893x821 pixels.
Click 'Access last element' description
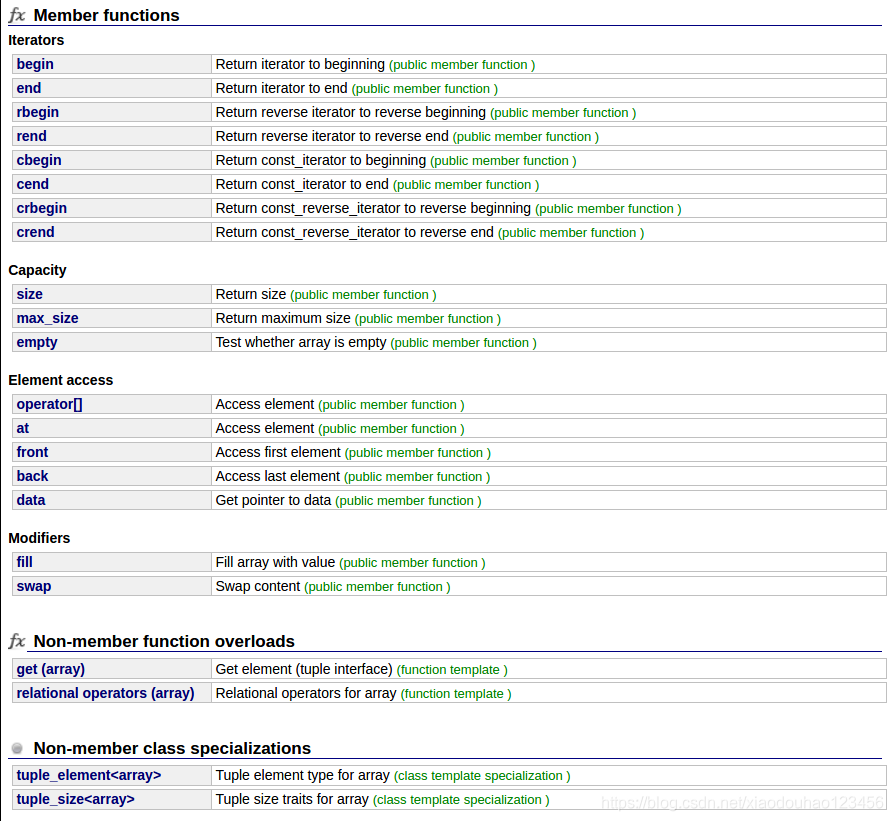coord(277,475)
